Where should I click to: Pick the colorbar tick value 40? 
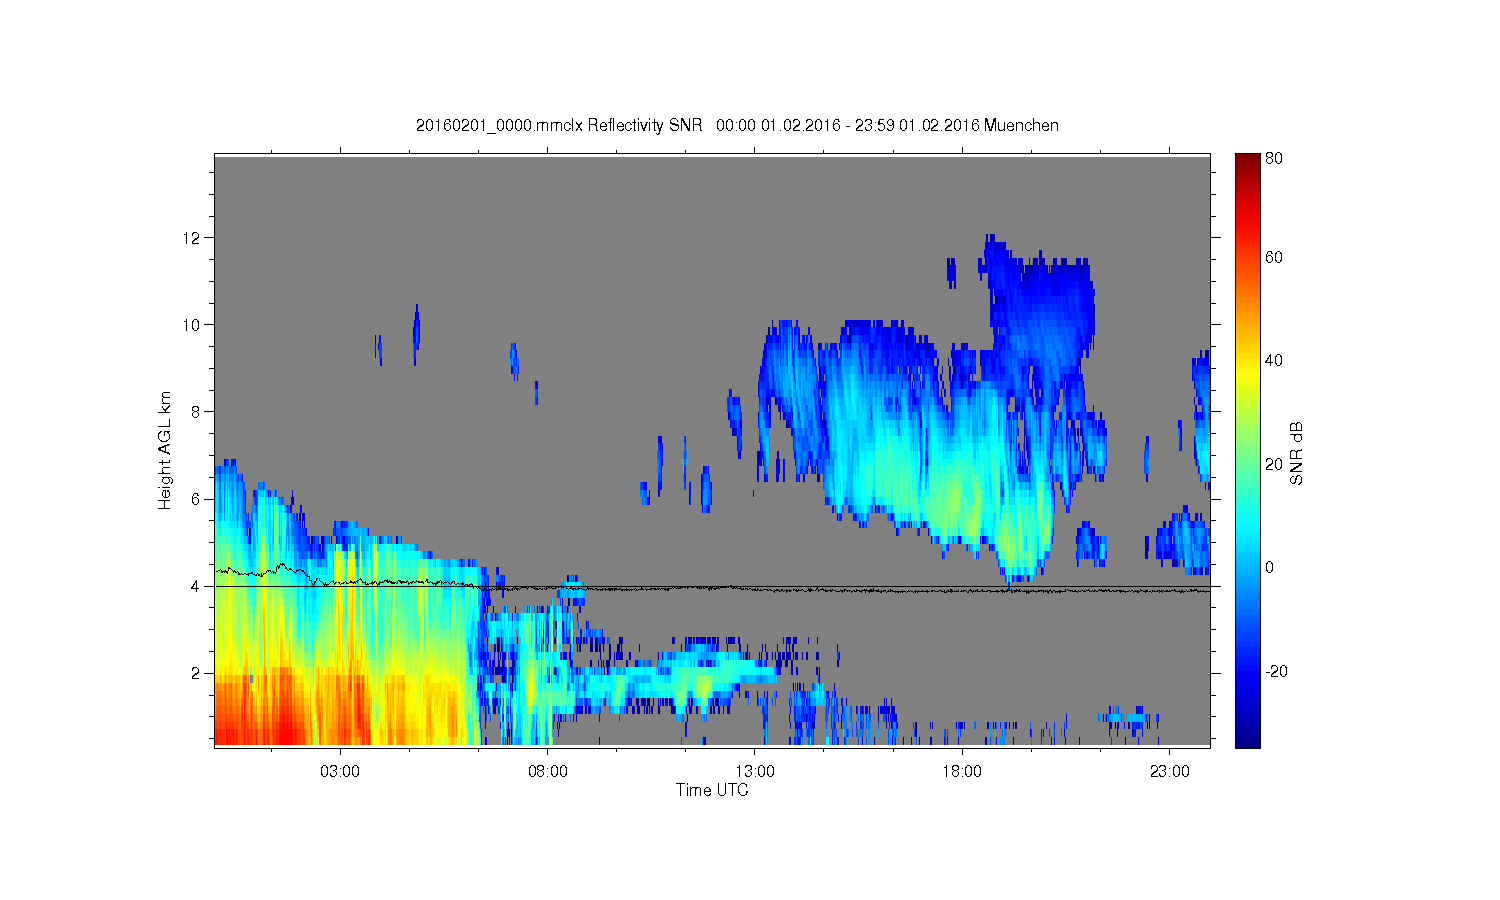(x=1274, y=360)
